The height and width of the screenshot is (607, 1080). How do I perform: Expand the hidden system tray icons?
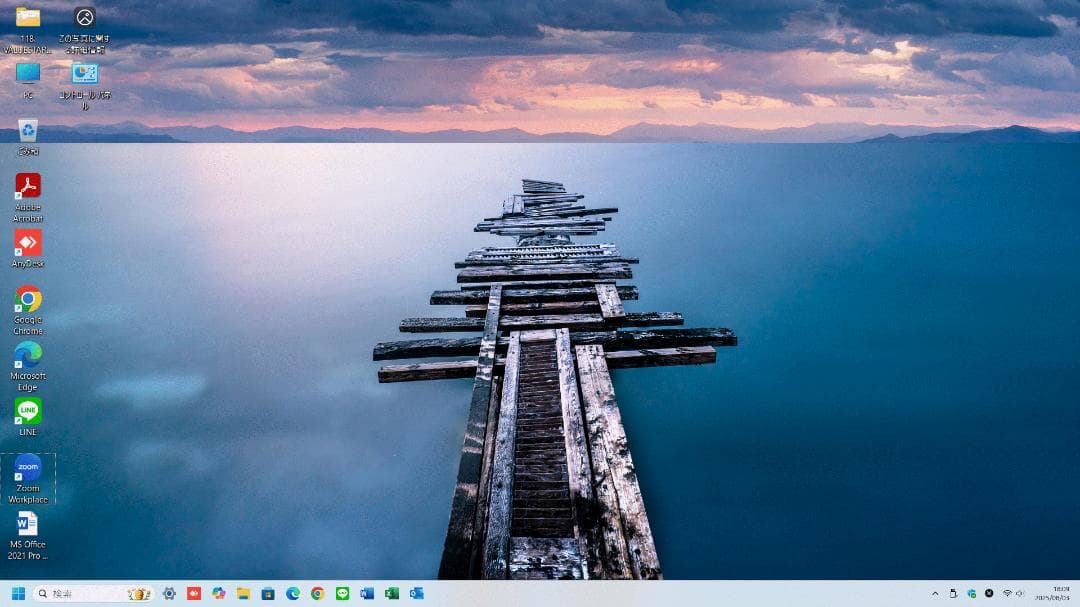[936, 593]
